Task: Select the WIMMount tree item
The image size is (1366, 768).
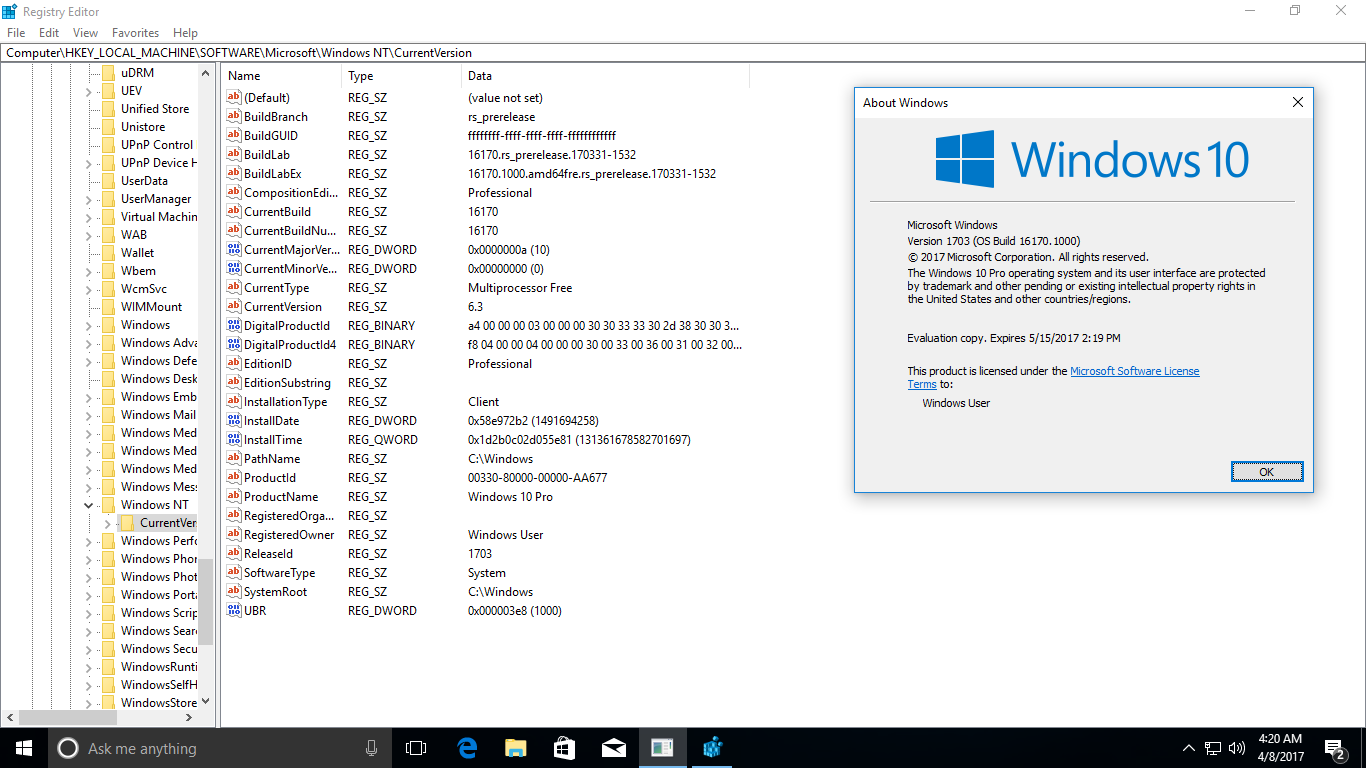Action: 151,307
